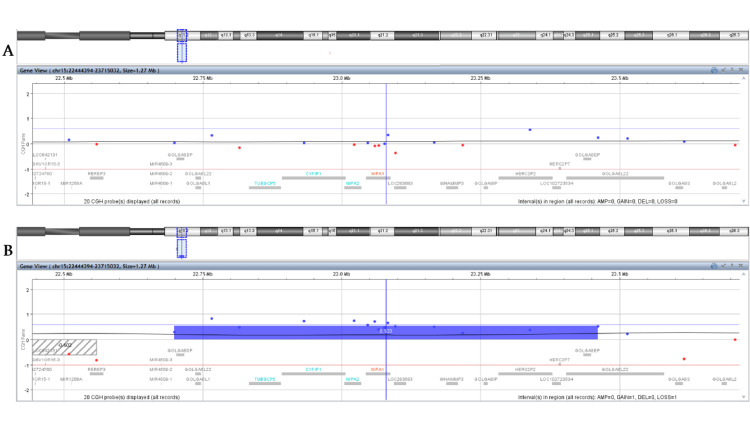Select the CYFIP1 gene label in panel A
Screen dimensions: 750x422
pos(314,174)
